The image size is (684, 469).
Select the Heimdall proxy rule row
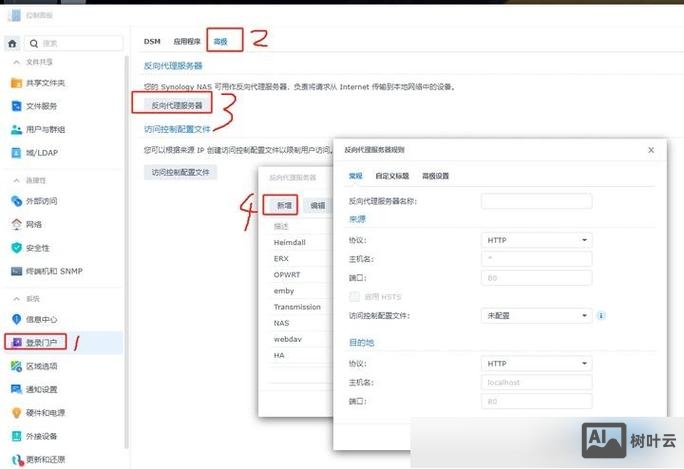301,243
